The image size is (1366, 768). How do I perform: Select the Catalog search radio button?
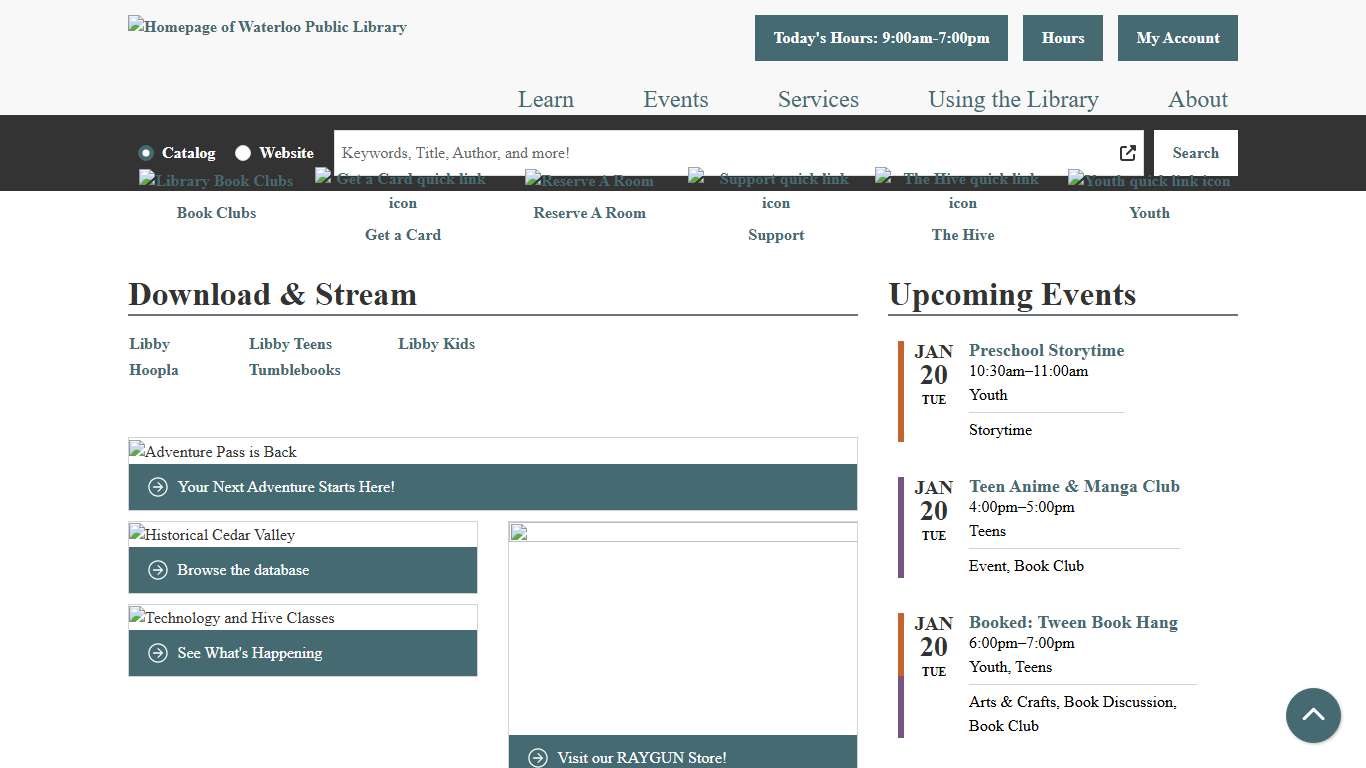coord(146,153)
